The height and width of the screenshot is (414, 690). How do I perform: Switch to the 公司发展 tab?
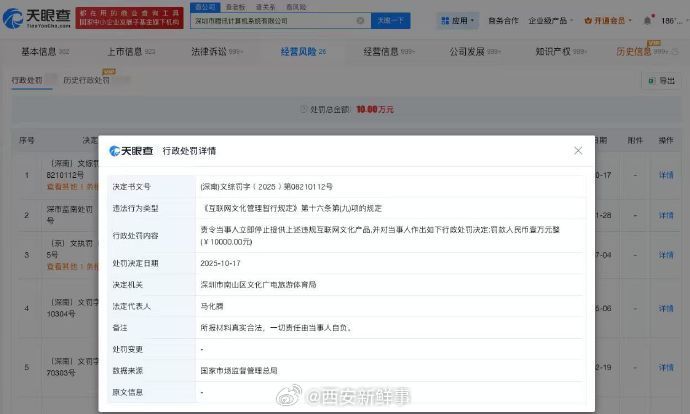475,51
